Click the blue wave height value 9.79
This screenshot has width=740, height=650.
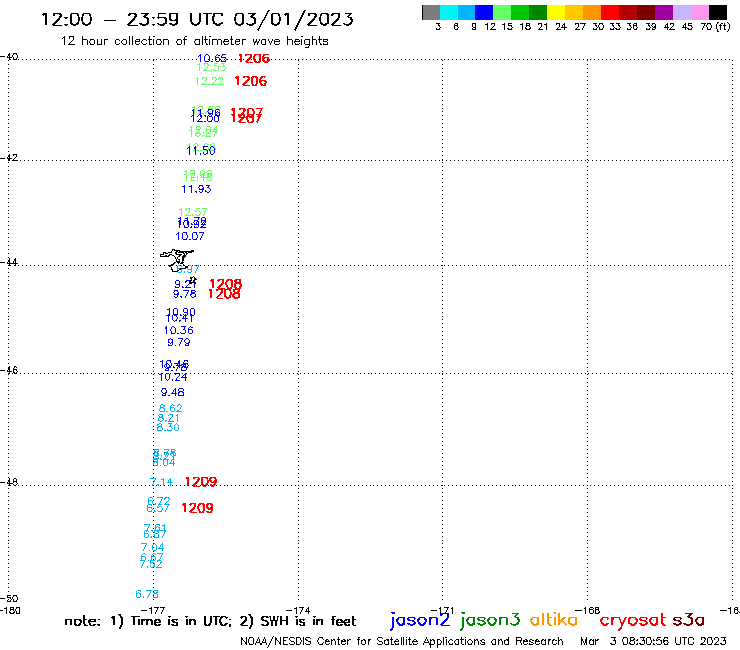(x=178, y=342)
